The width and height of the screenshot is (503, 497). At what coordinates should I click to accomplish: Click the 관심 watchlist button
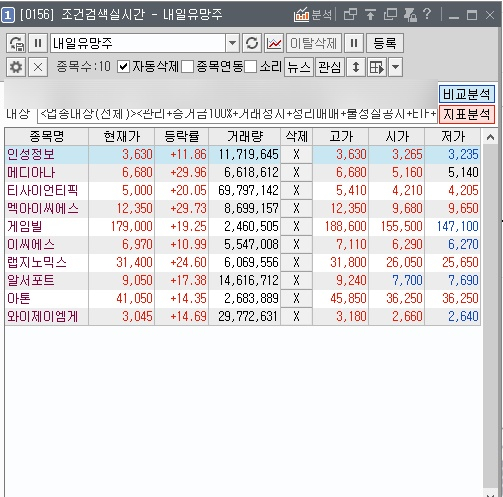330,67
